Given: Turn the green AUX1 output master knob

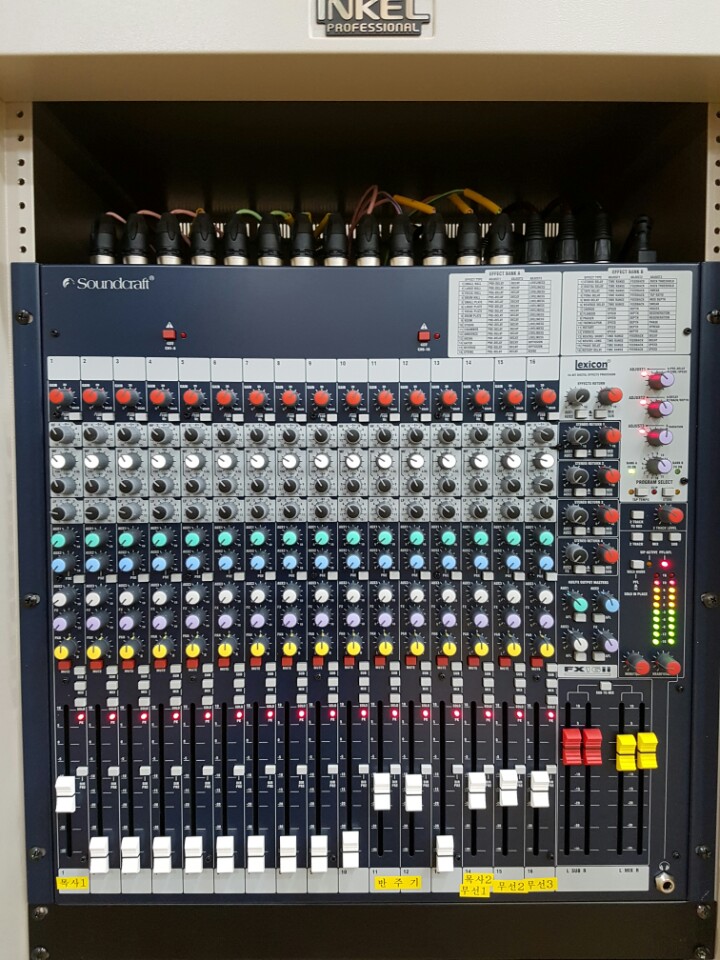Looking at the screenshot, I should click(x=579, y=604).
